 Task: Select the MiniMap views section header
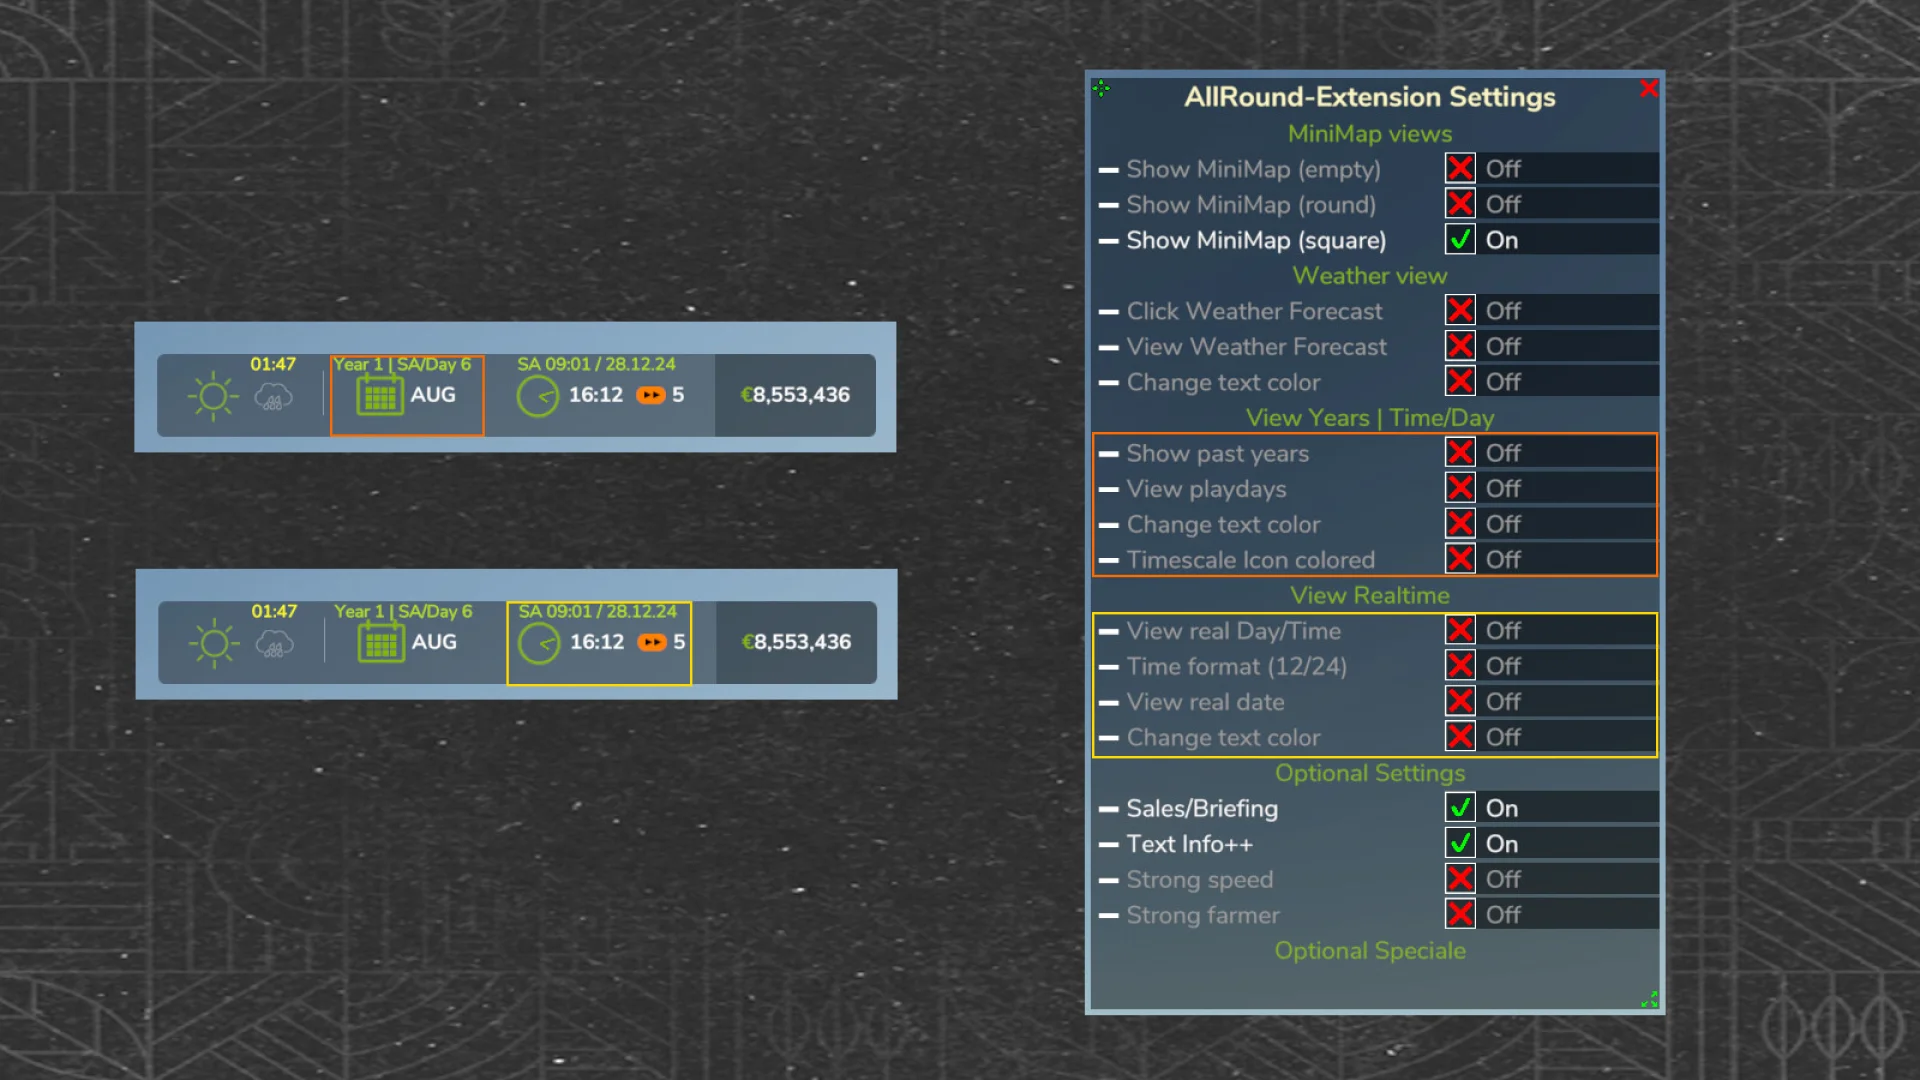tap(1369, 133)
